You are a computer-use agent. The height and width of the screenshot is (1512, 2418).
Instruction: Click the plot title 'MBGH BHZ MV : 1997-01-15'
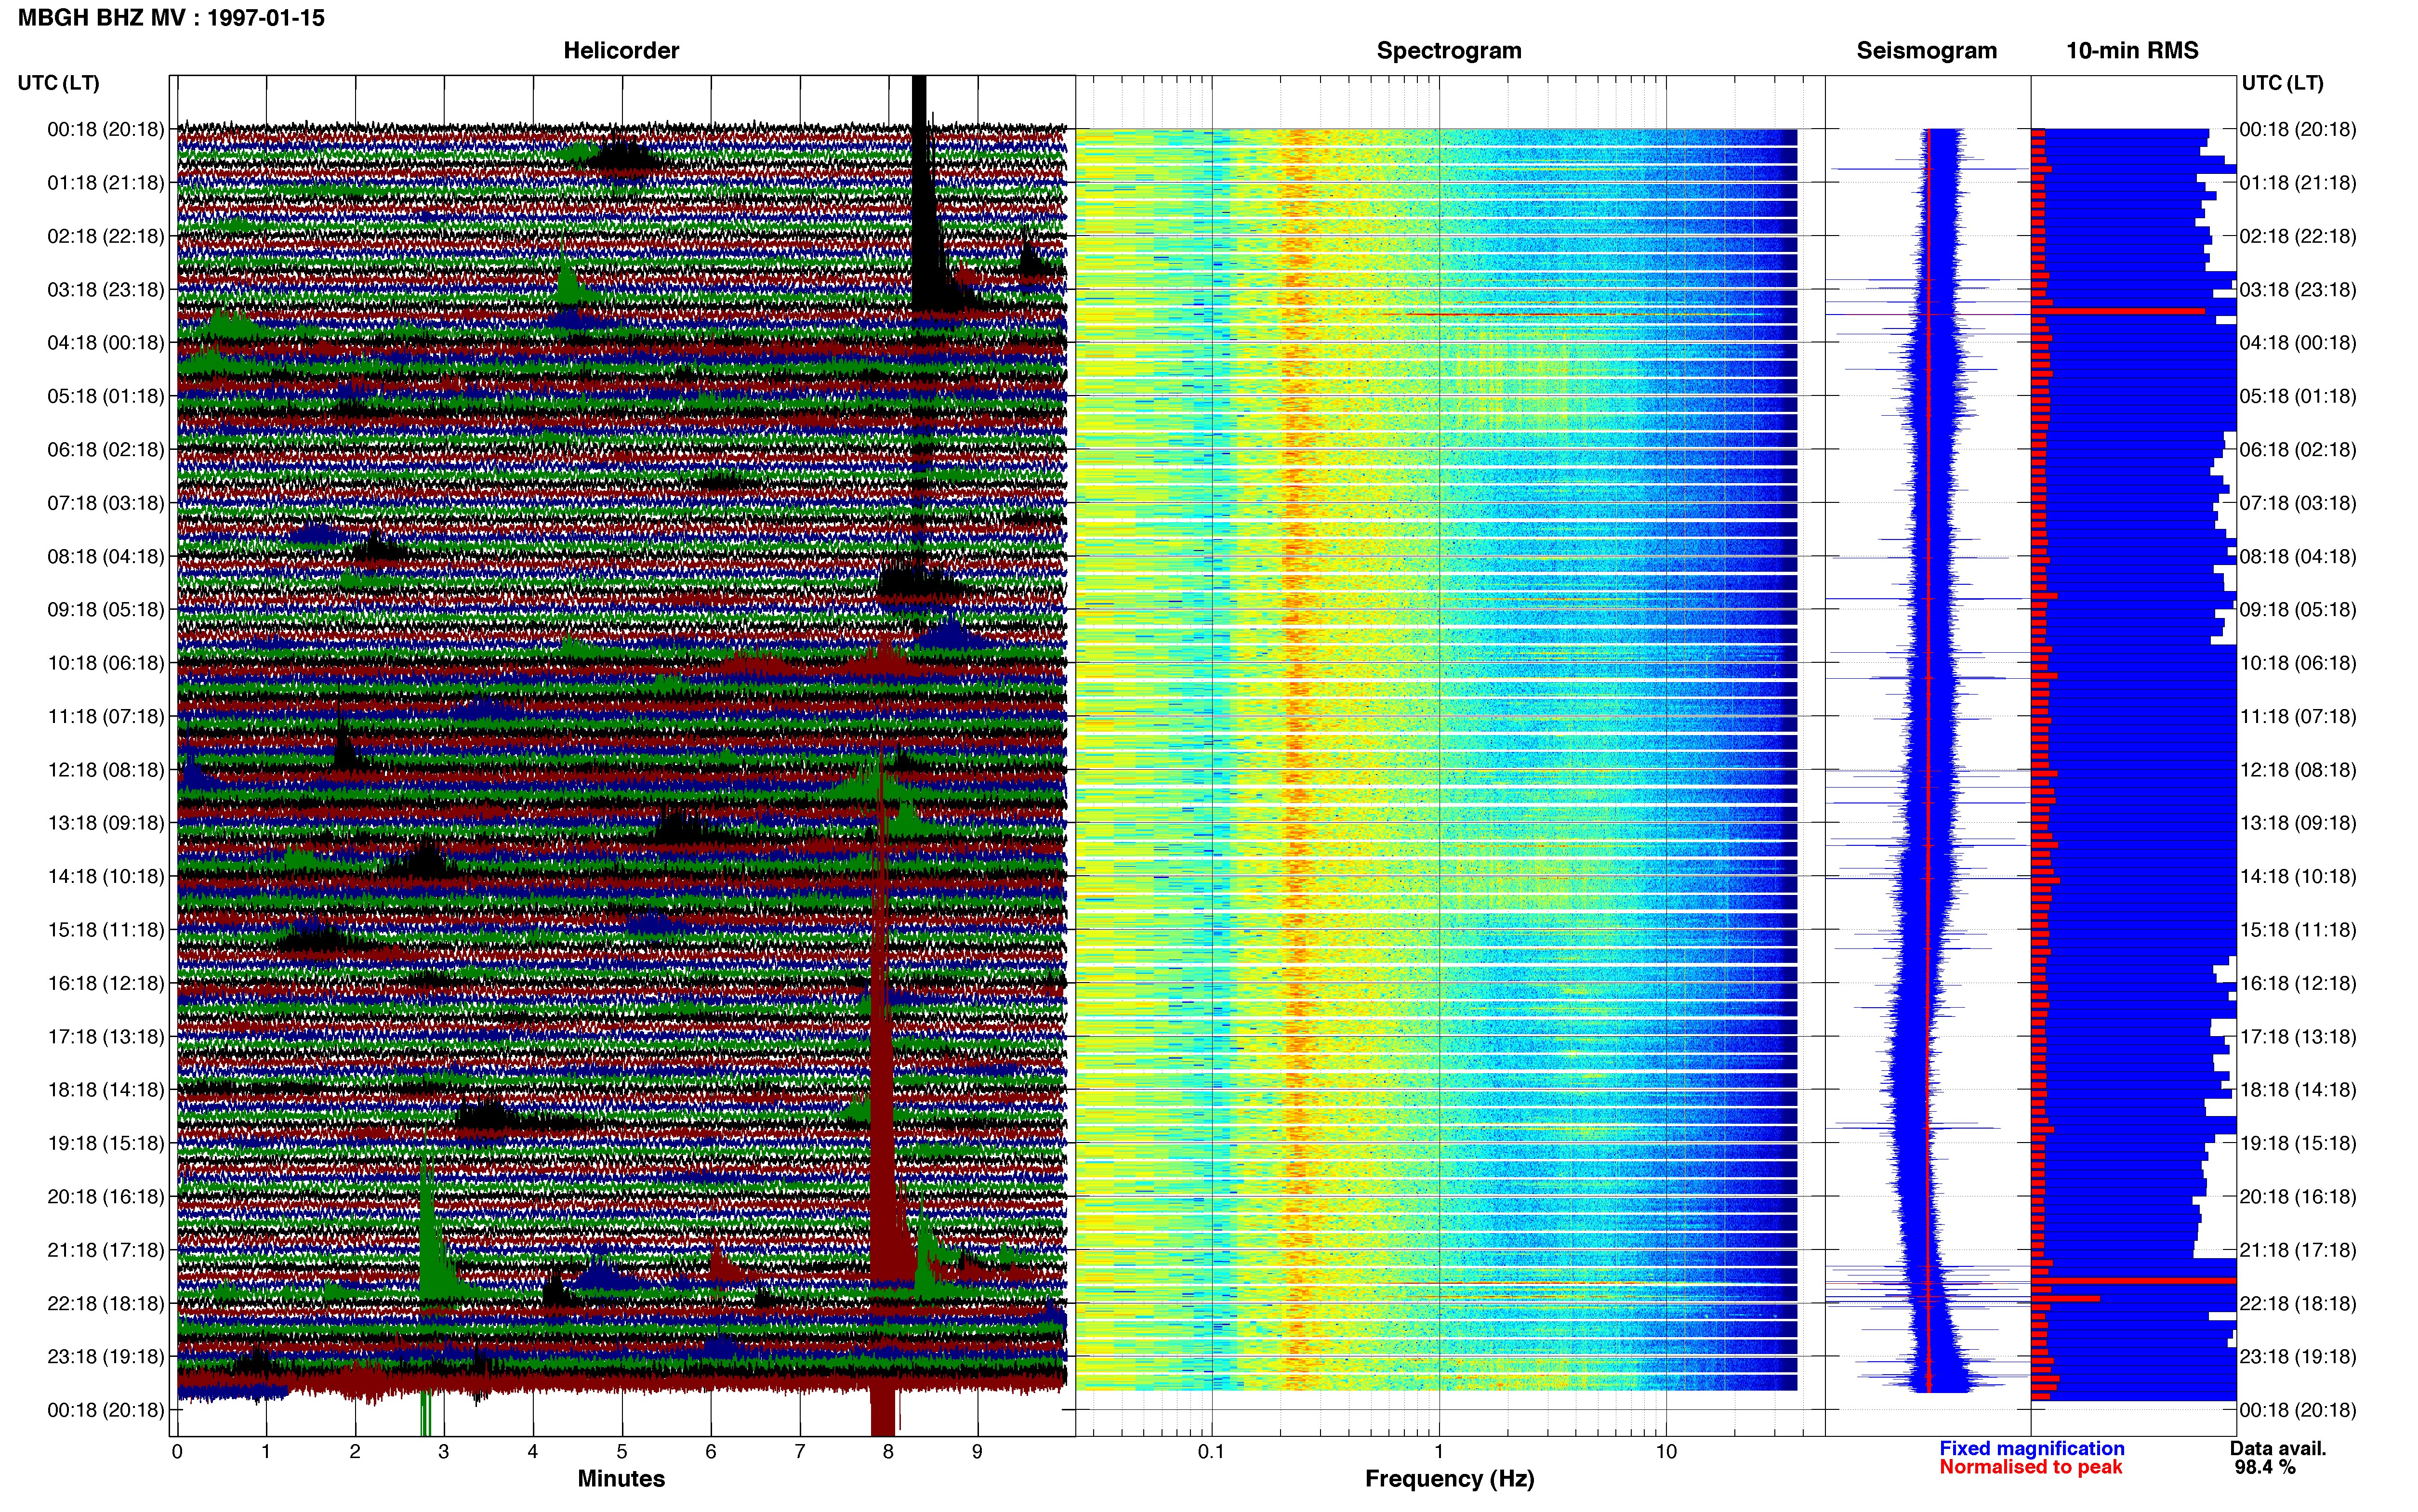point(171,18)
